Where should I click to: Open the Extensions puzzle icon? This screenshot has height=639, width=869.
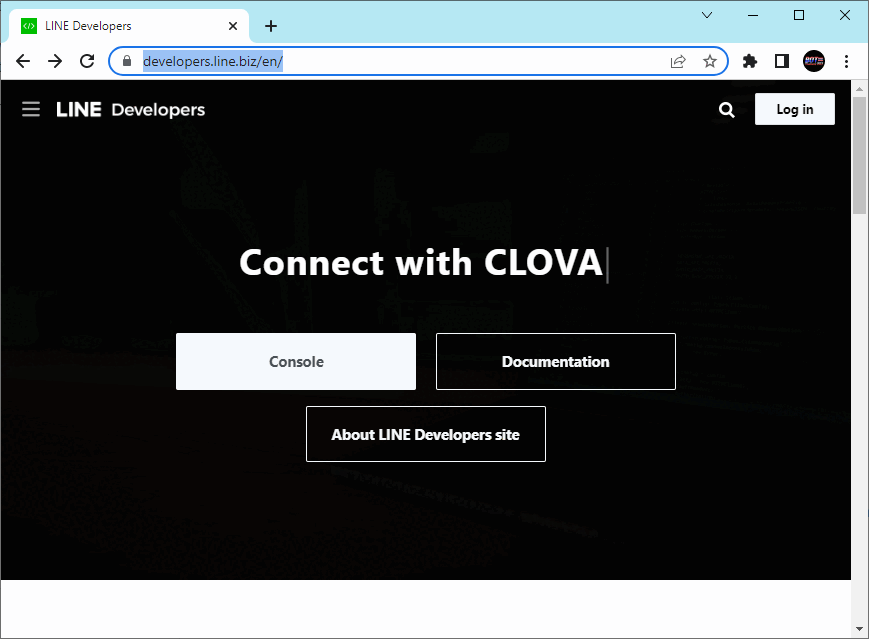click(750, 61)
